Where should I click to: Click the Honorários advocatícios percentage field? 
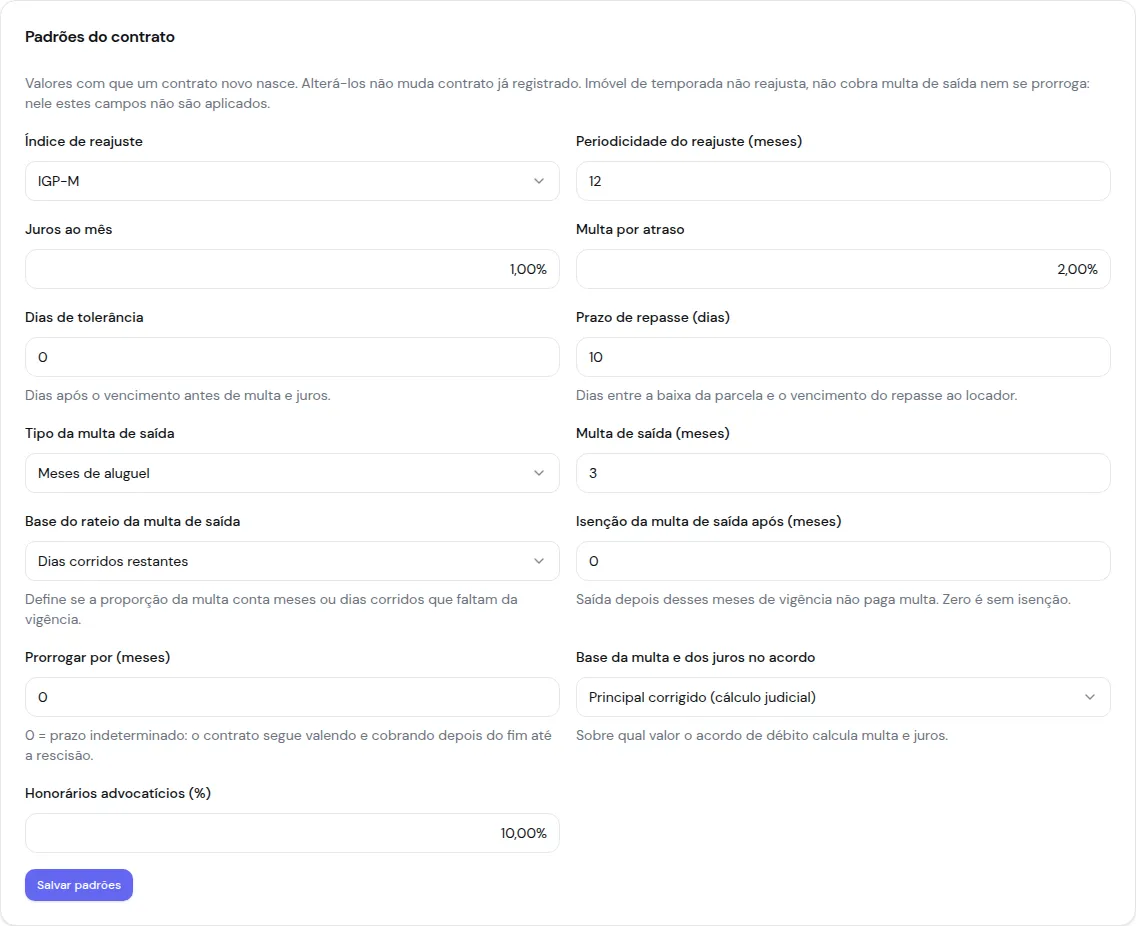coord(292,833)
